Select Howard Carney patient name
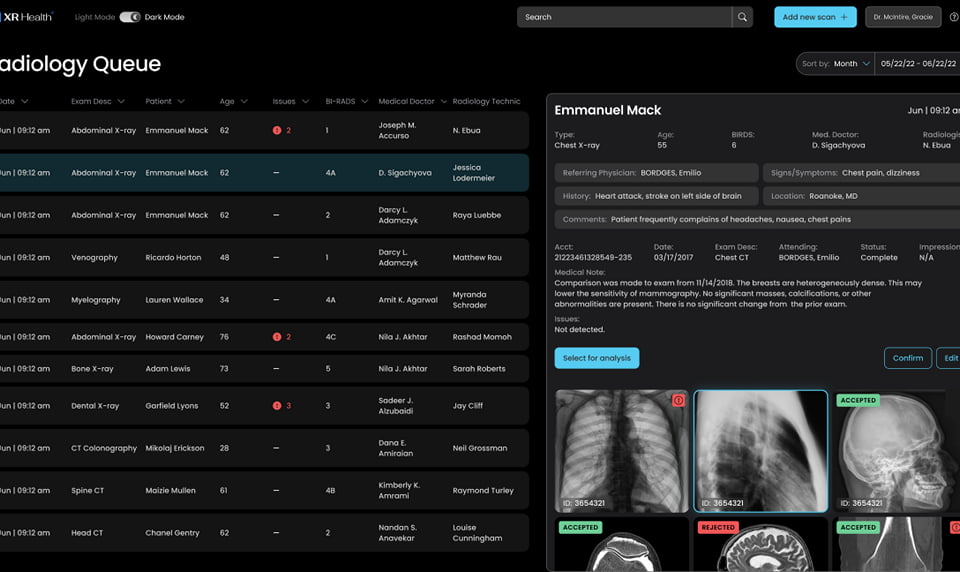Image resolution: width=960 pixels, height=572 pixels. coord(174,337)
